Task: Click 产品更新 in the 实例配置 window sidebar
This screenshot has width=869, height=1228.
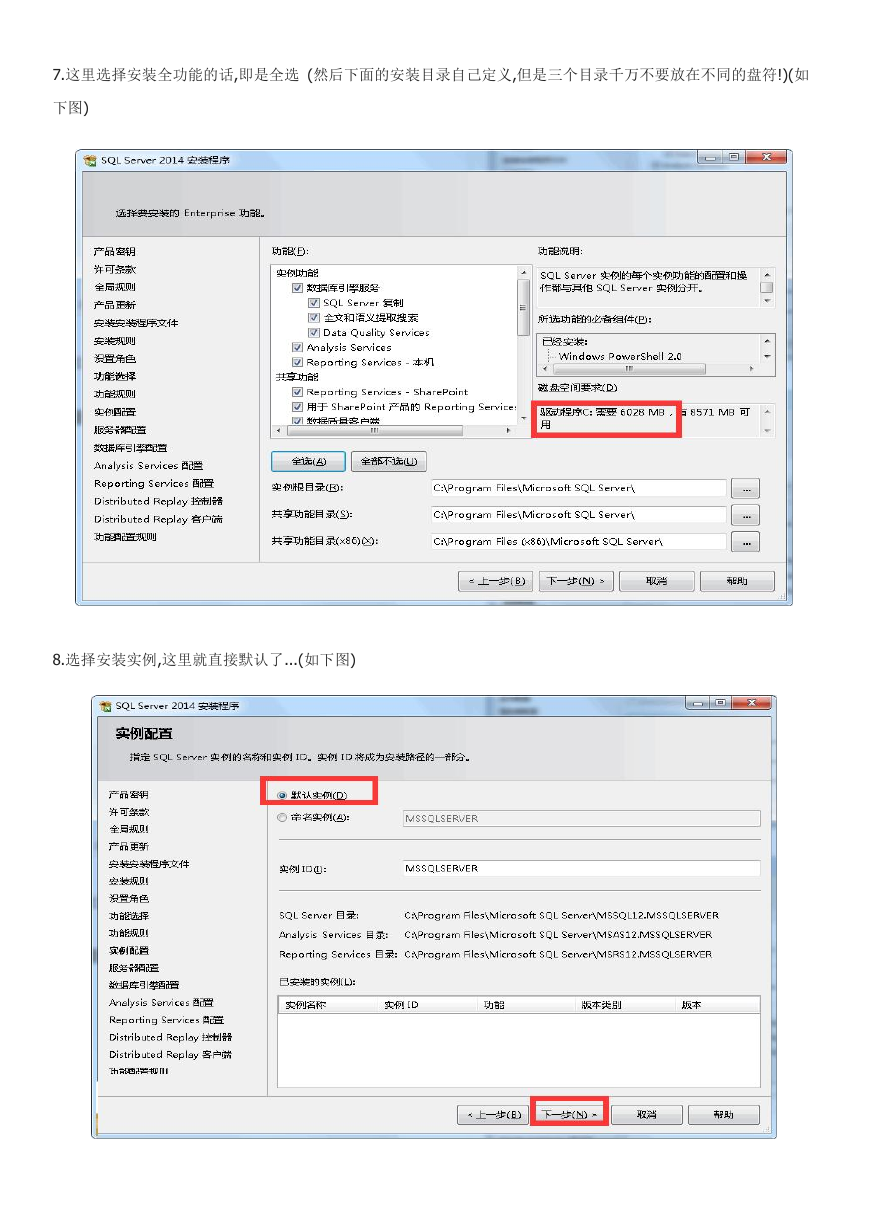Action: point(129,846)
